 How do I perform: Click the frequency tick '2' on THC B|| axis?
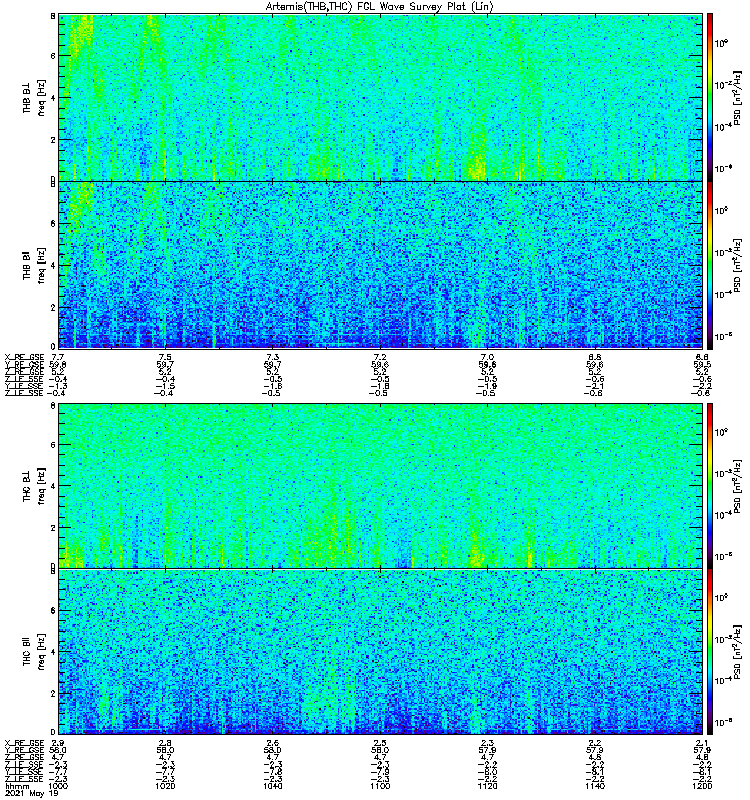53,693
